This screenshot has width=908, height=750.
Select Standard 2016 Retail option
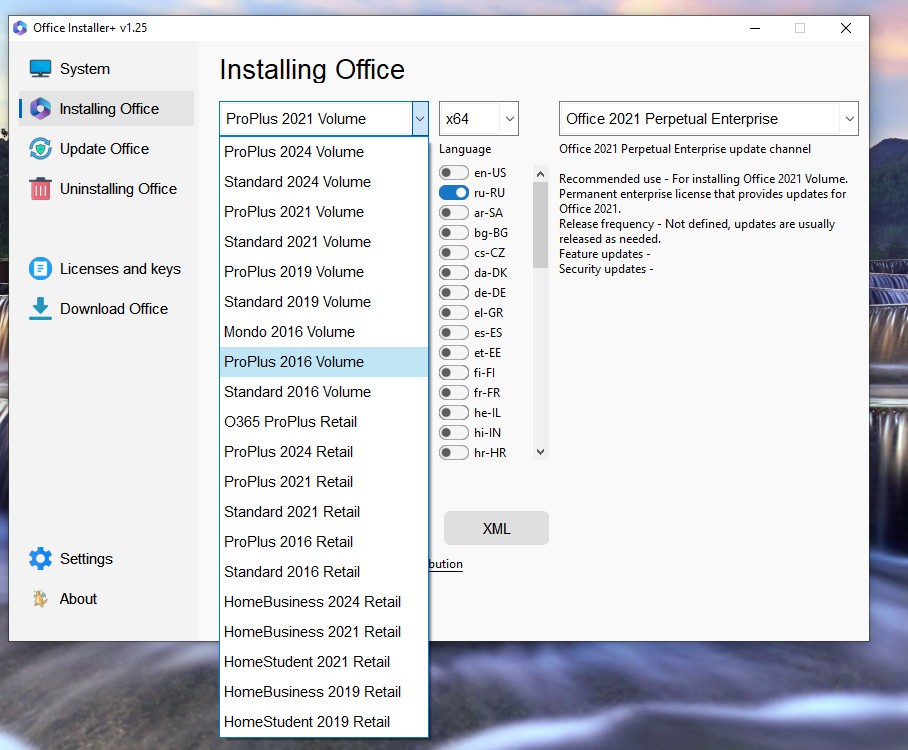pos(324,572)
